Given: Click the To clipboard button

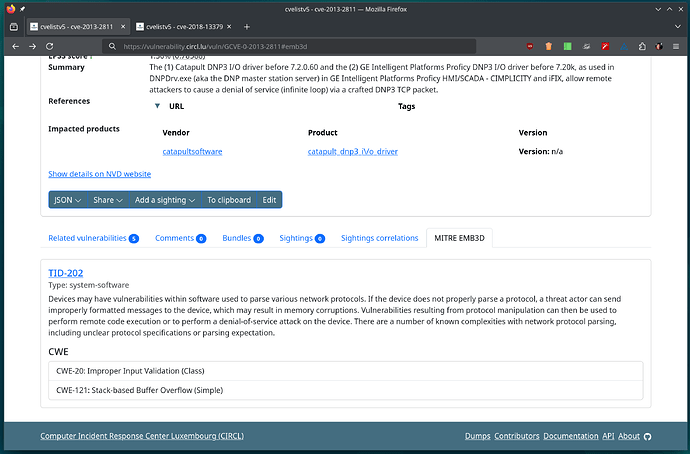Looking at the screenshot, I should (x=229, y=200).
